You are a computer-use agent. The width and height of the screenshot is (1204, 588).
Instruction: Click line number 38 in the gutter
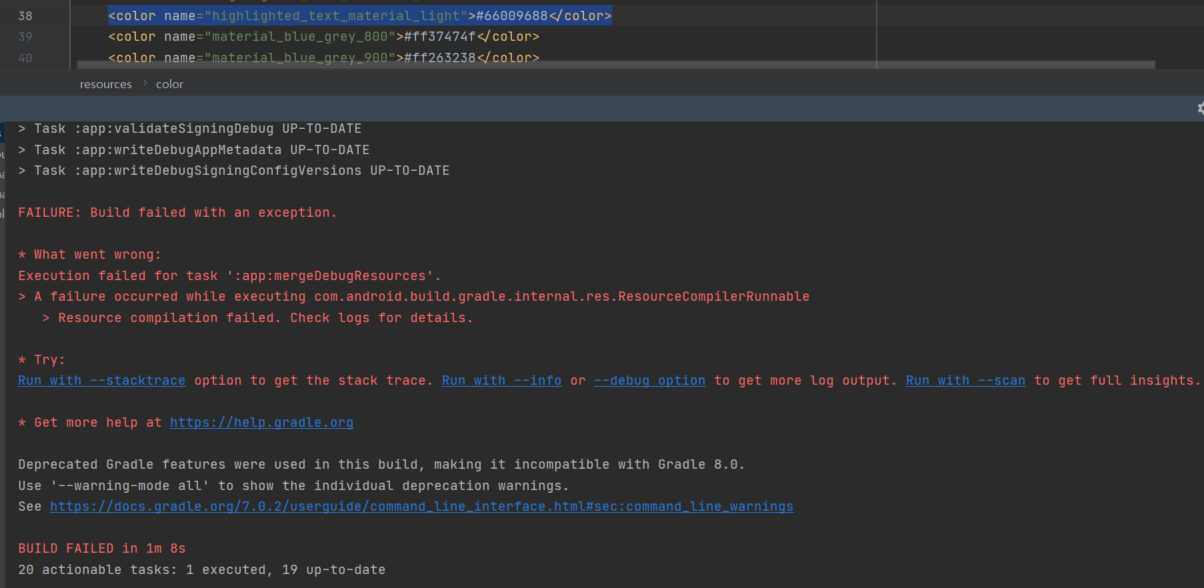tap(25, 17)
